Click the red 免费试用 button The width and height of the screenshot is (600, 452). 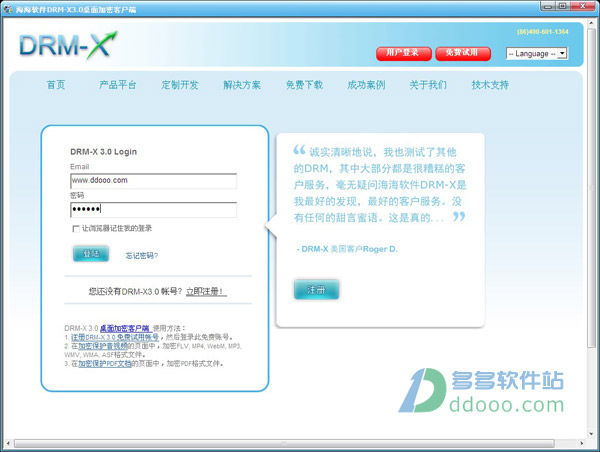tap(463, 54)
